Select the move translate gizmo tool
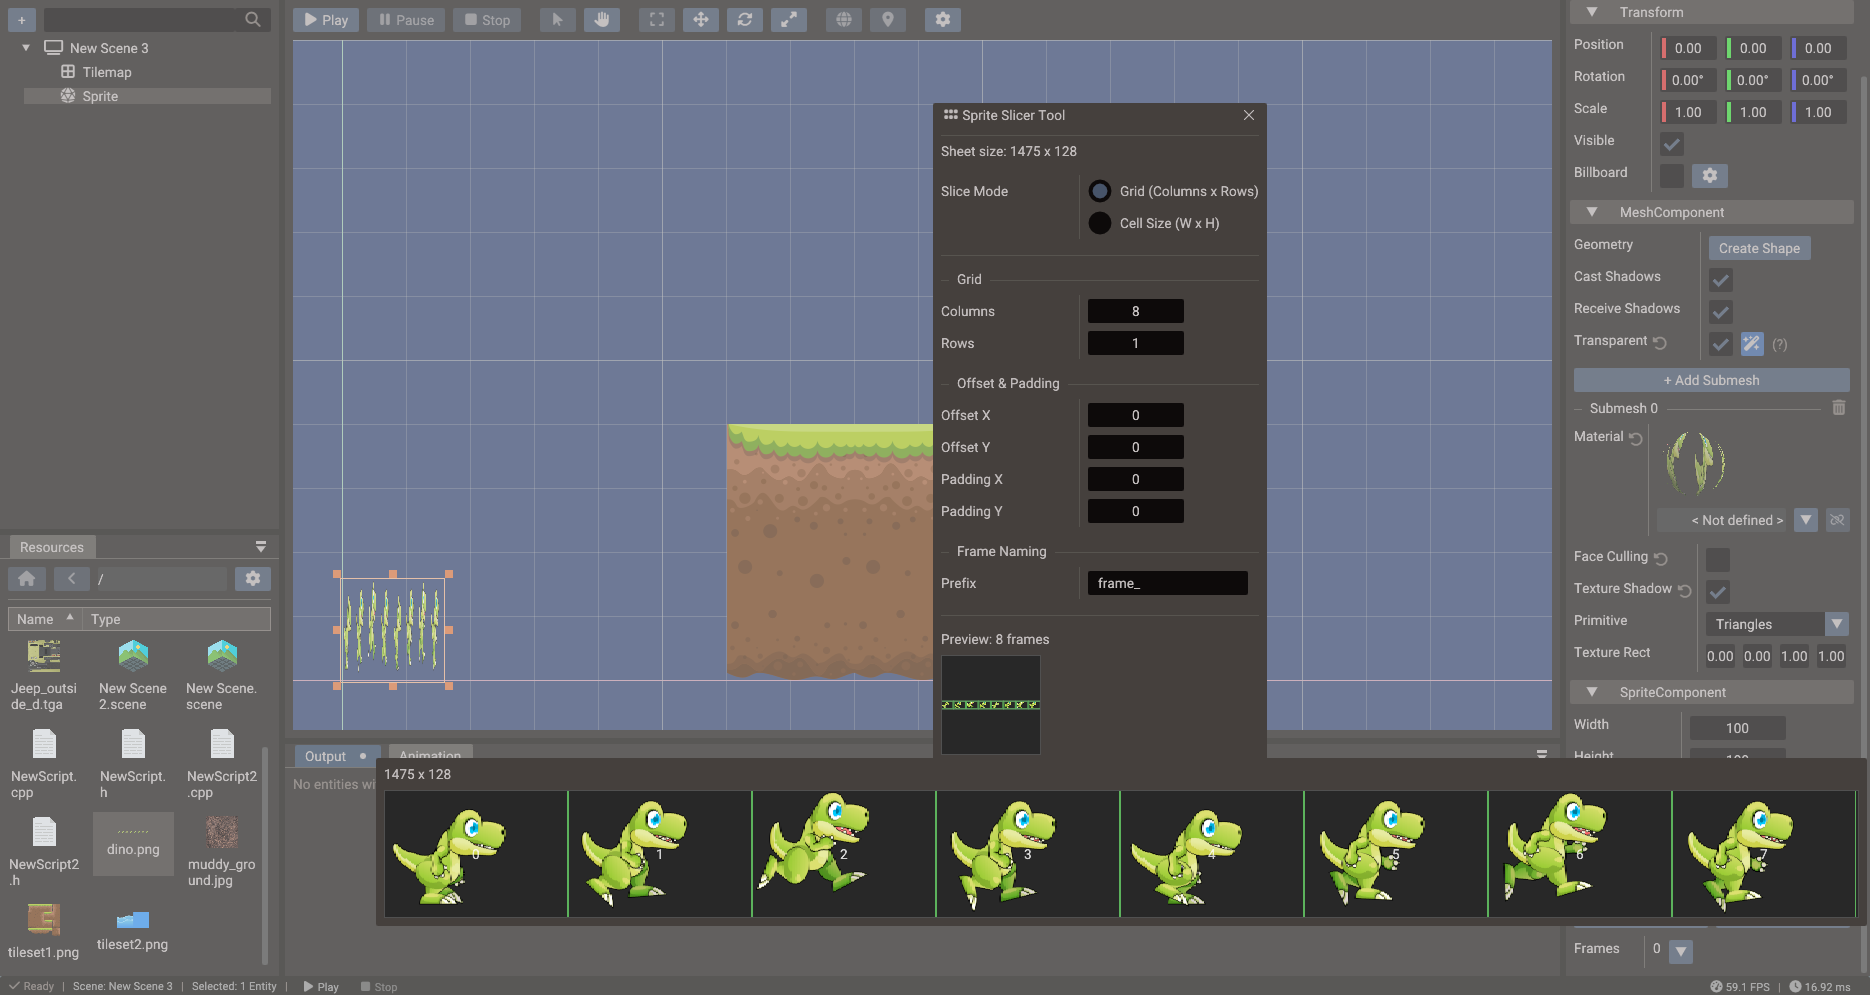The height and width of the screenshot is (995, 1870). pyautogui.click(x=701, y=20)
